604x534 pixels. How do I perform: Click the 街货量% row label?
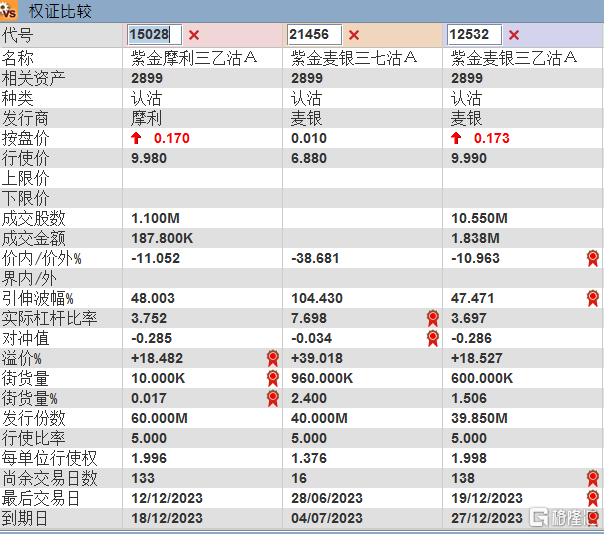pos(30,399)
